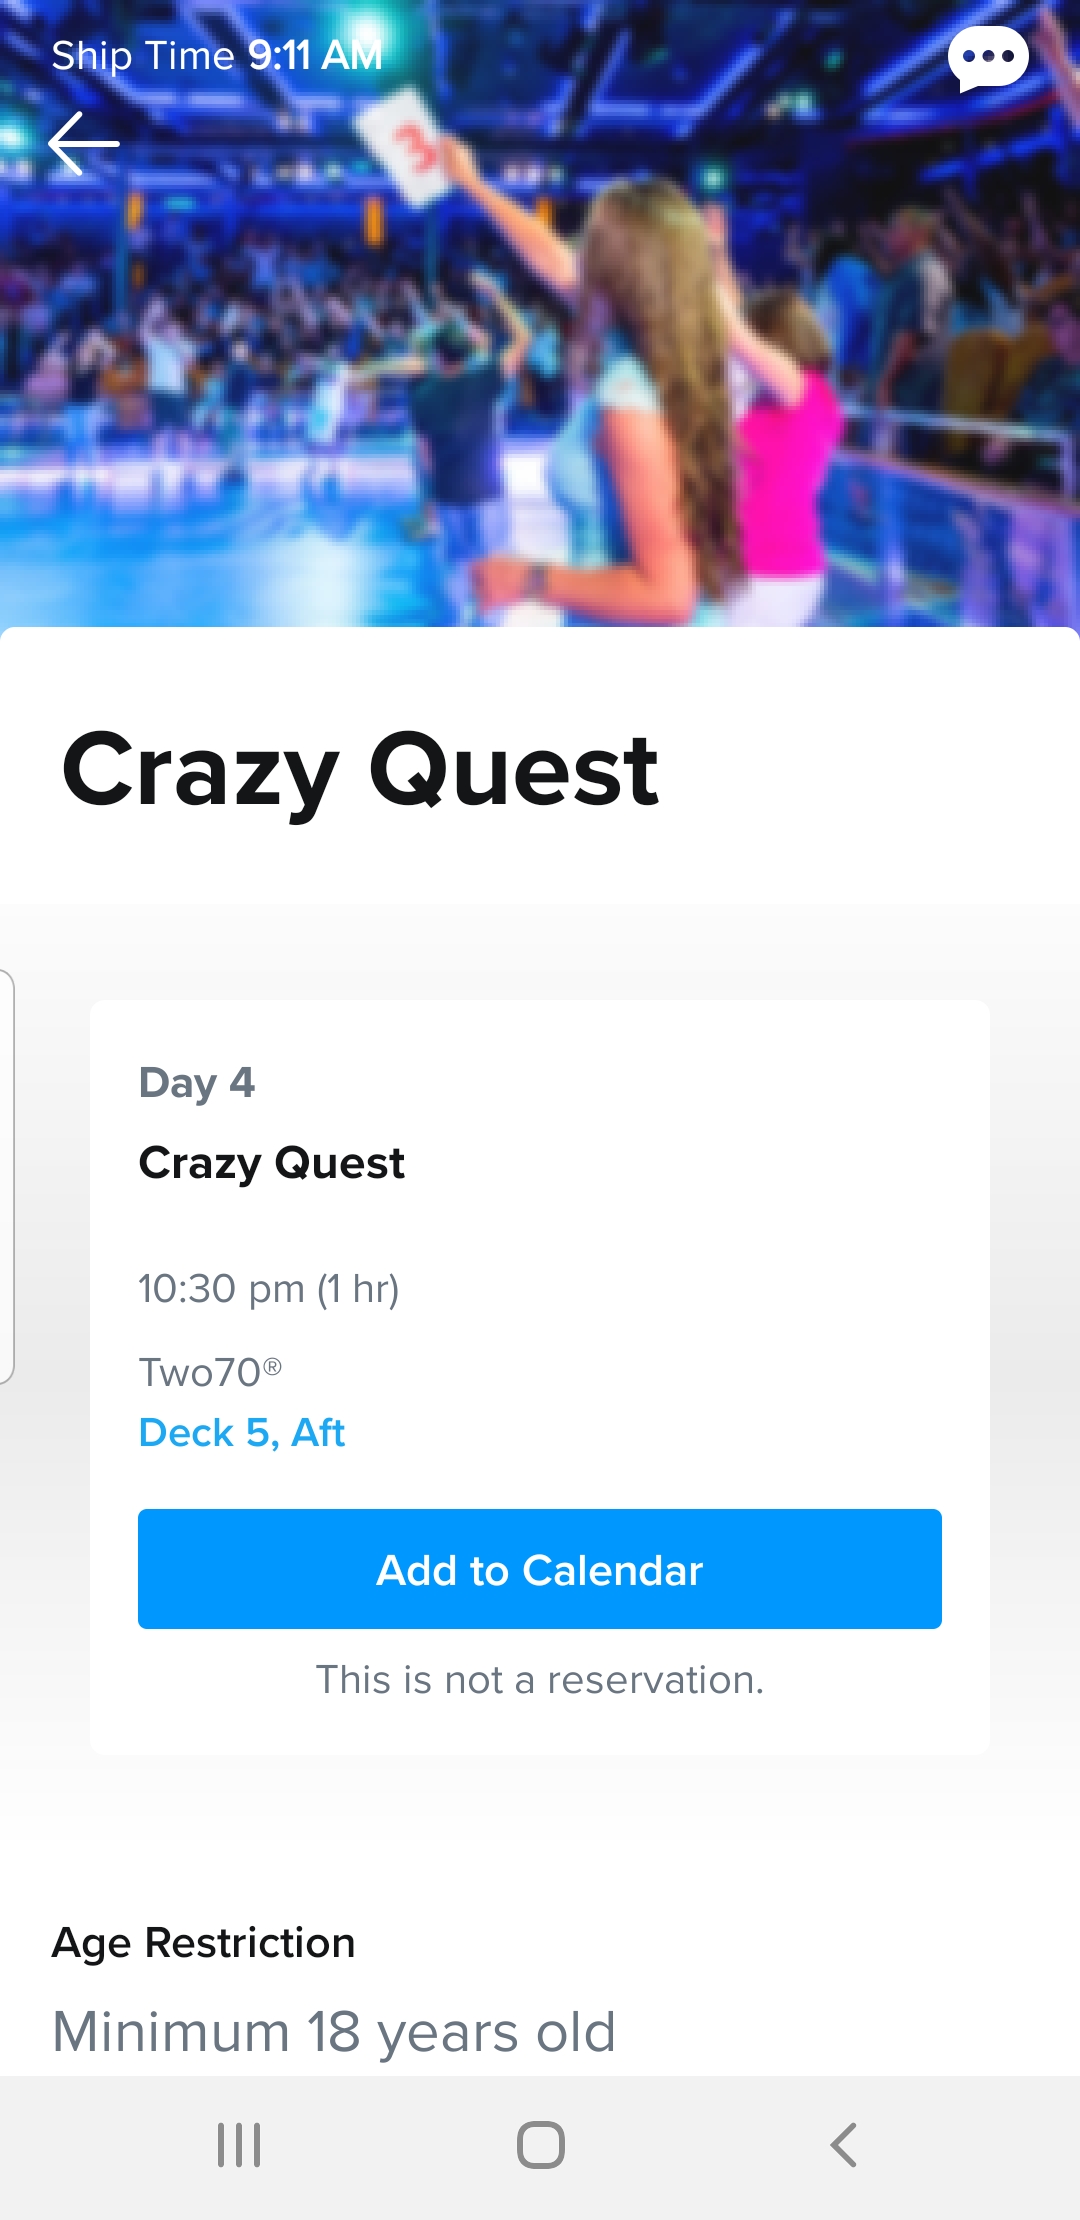Tap the Minimum 18 years old text
Viewport: 1080px width, 2220px height.
334,2032
